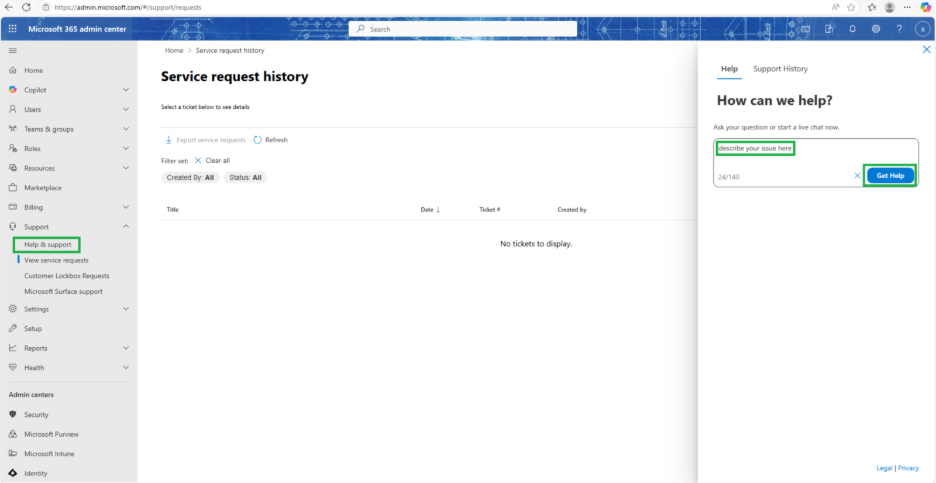The image size is (936, 483).
Task: Open Status: All filter
Action: [x=245, y=177]
